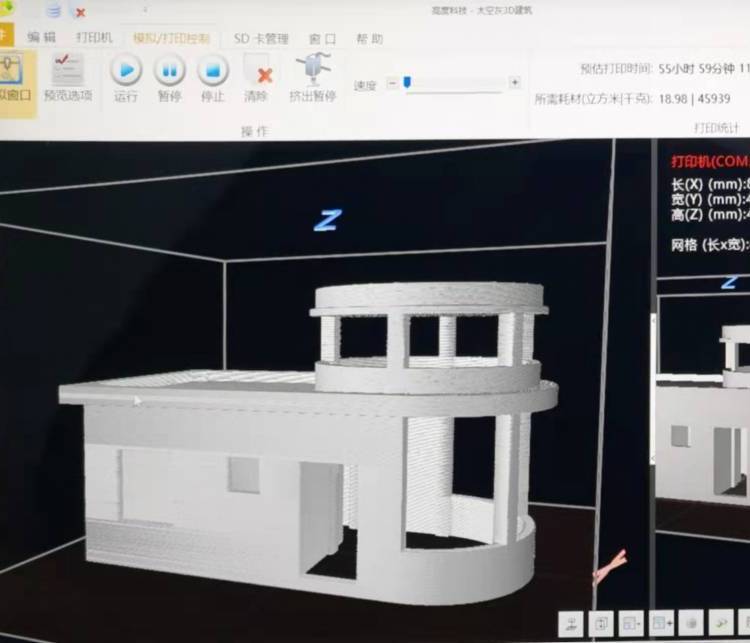750x643 pixels.
Task: Open the 编辑 (Edit) menu tab
Action: [x=42, y=38]
